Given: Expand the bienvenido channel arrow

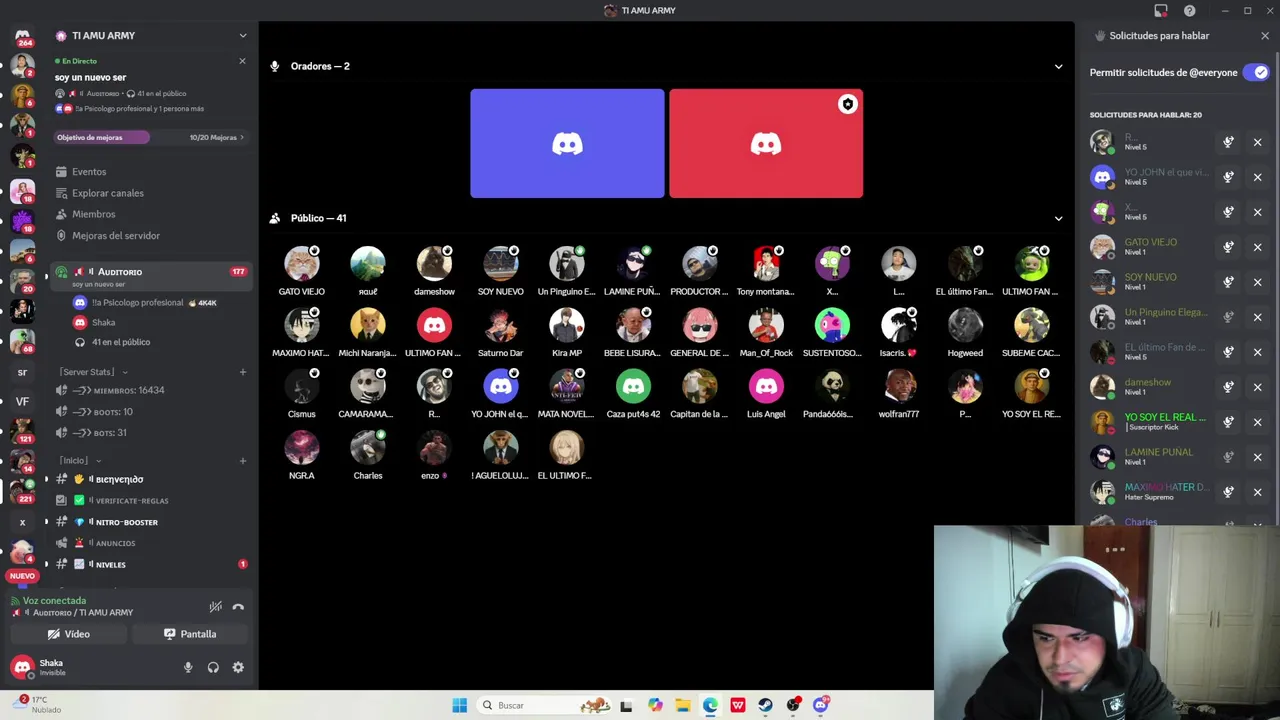Looking at the screenshot, I should (x=46, y=480).
